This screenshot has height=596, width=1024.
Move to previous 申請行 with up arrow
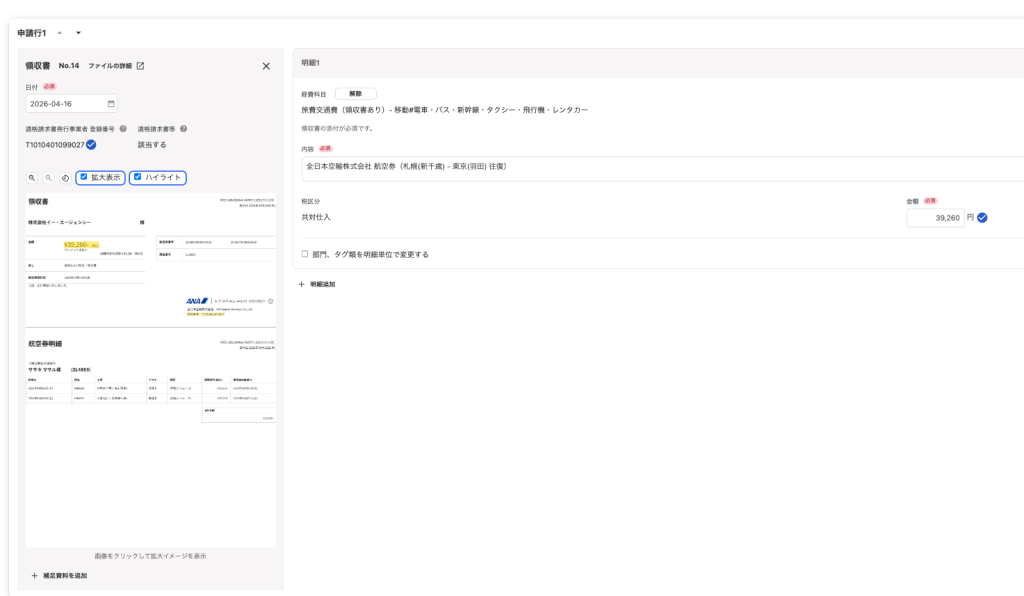(59, 33)
